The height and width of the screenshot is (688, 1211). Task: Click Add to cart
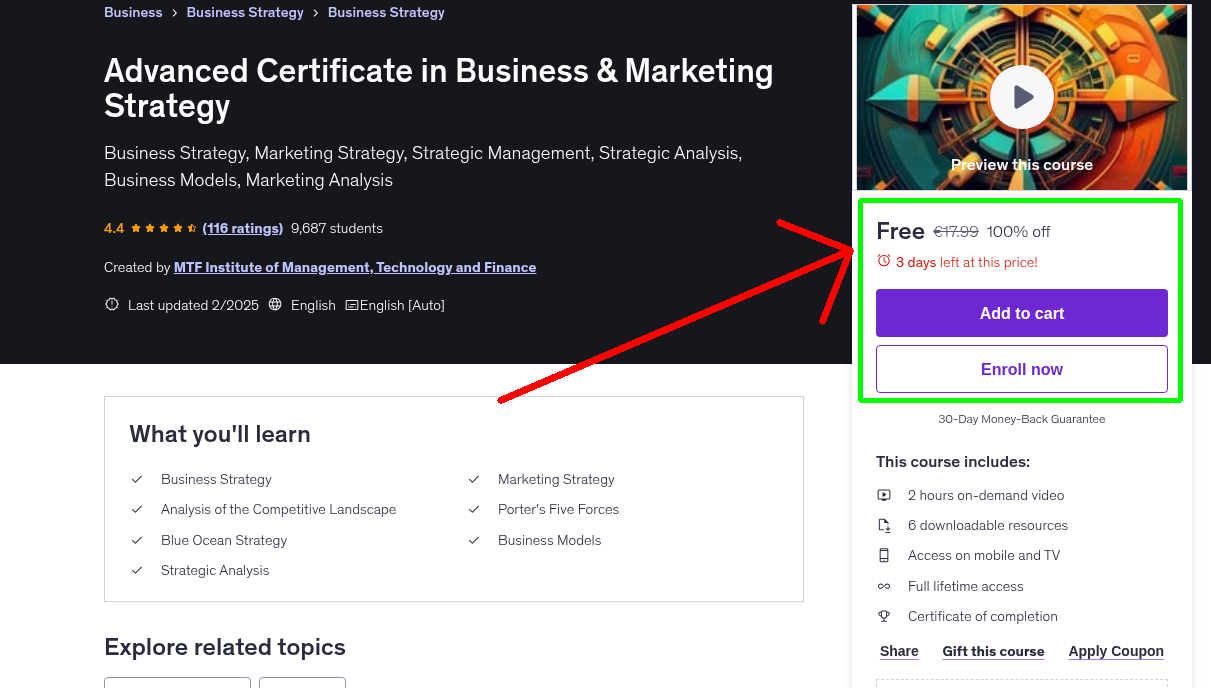pyautogui.click(x=1021, y=313)
